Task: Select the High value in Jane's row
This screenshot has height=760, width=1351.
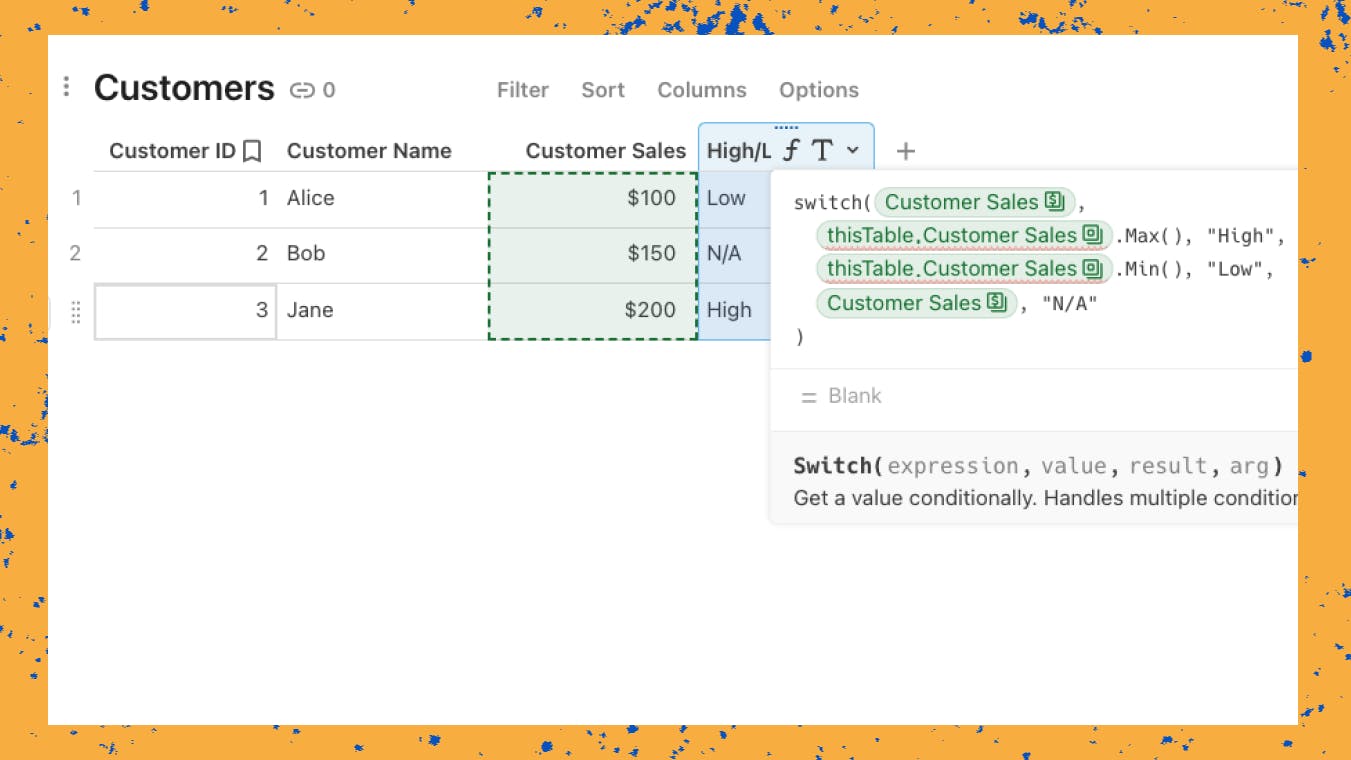Action: pos(730,310)
